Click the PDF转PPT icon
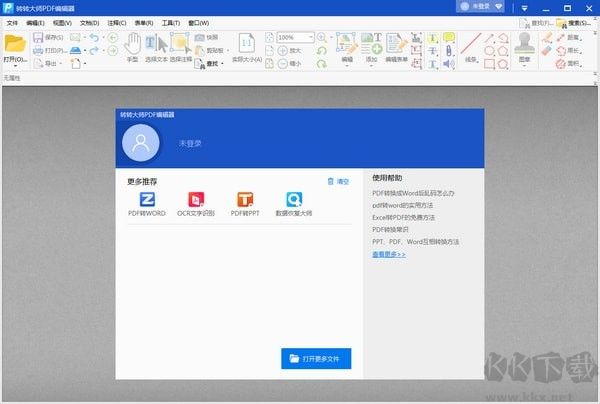 pyautogui.click(x=245, y=202)
